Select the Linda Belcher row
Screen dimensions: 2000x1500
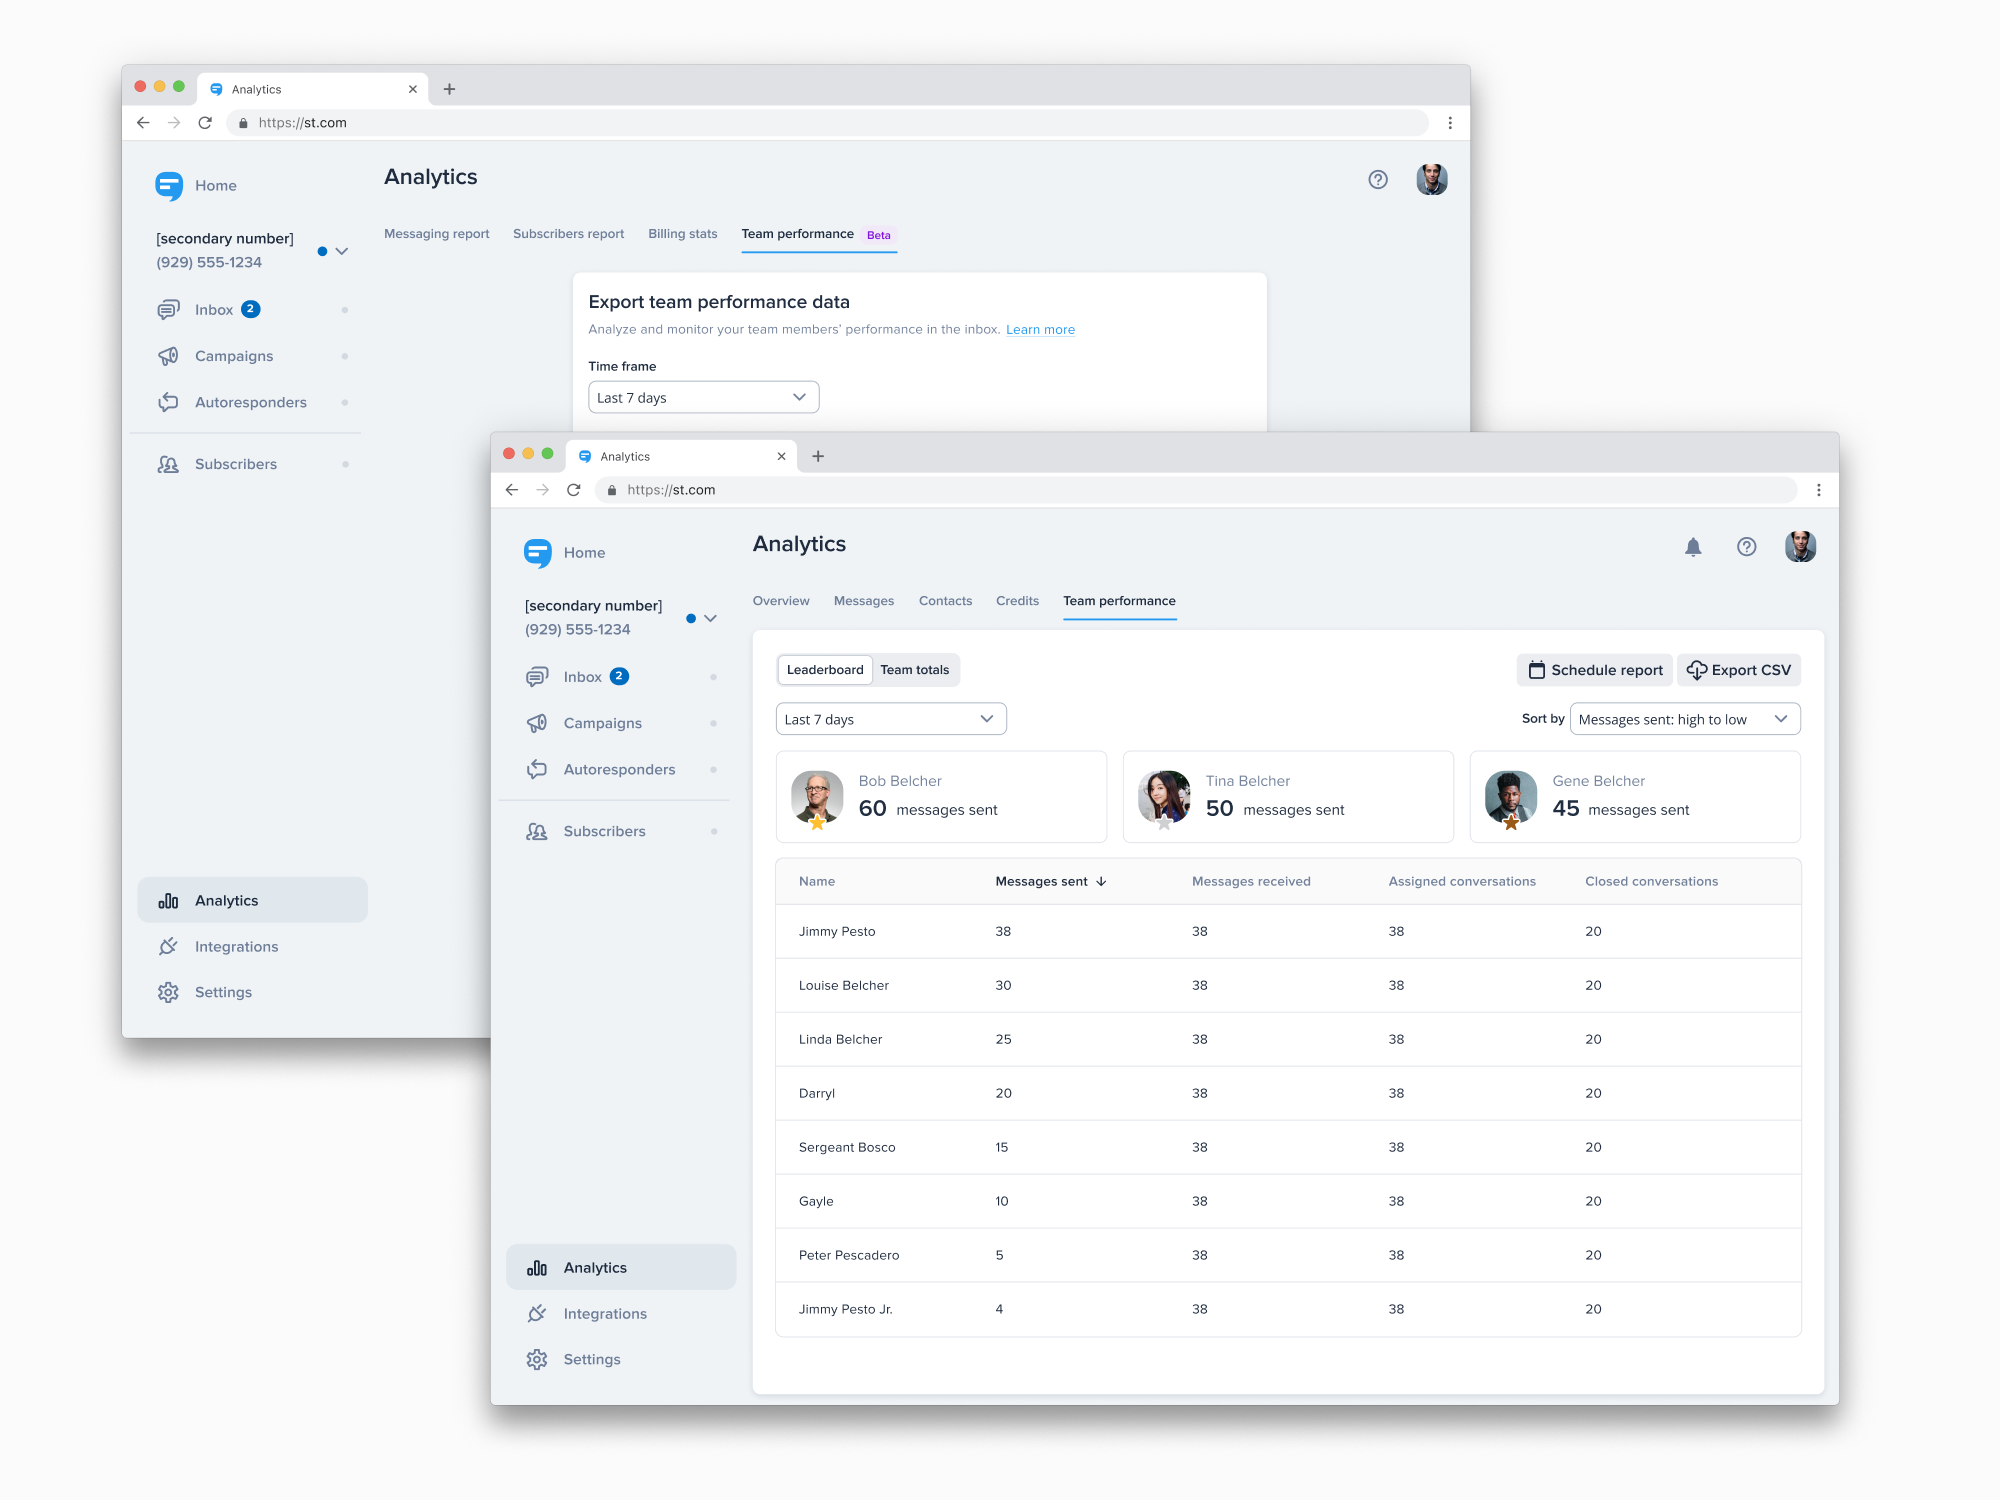(x=1288, y=1040)
